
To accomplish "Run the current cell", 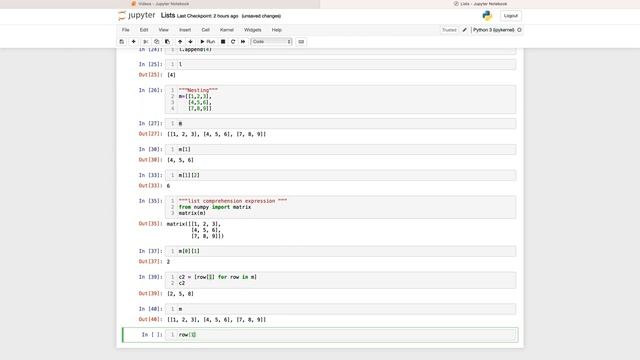I will (x=207, y=42).
